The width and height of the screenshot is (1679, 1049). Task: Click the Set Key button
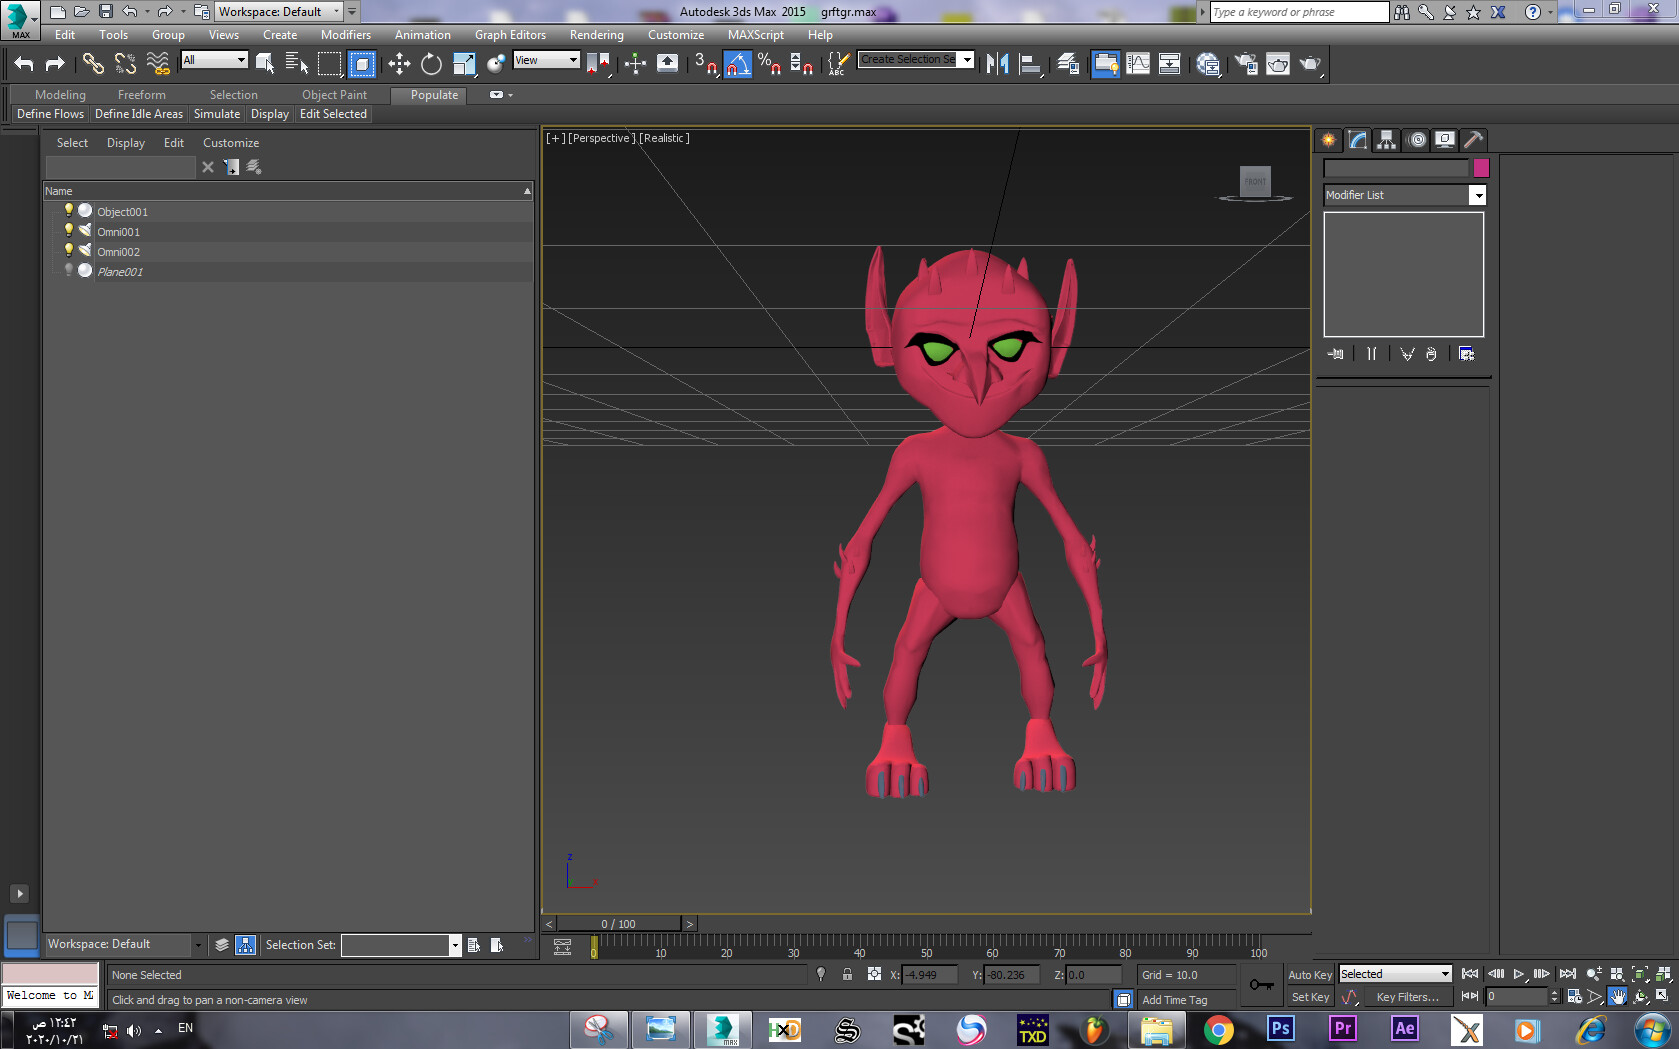(x=1309, y=997)
